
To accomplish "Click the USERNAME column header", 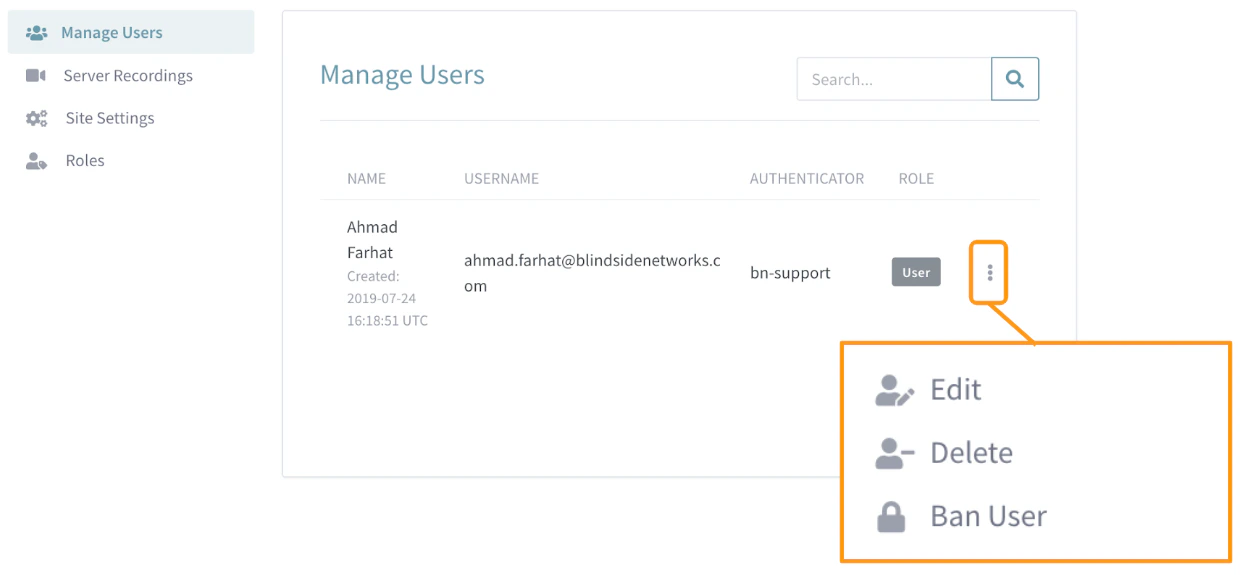I will point(501,178).
